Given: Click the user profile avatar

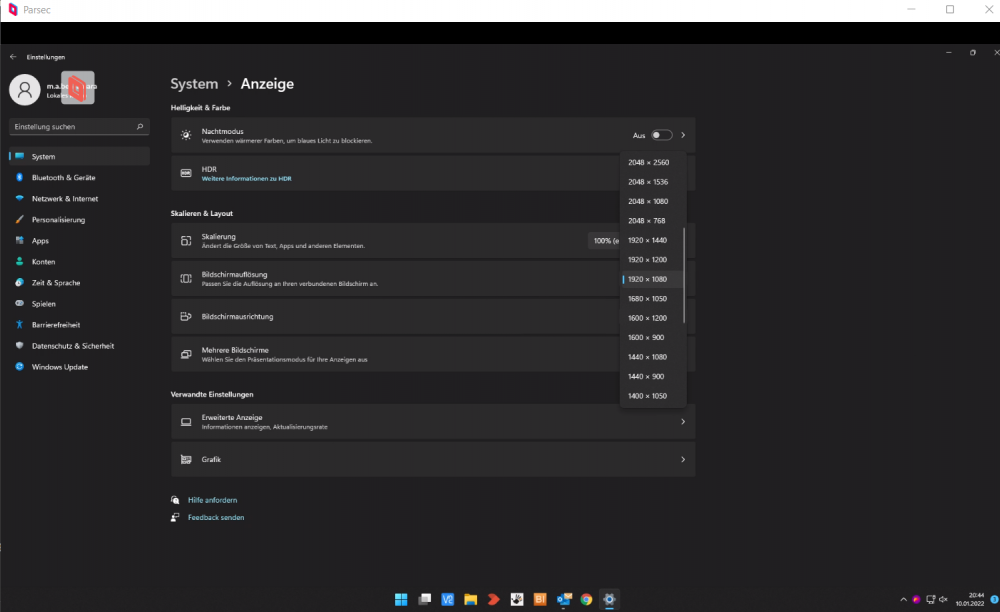Looking at the screenshot, I should 25,89.
